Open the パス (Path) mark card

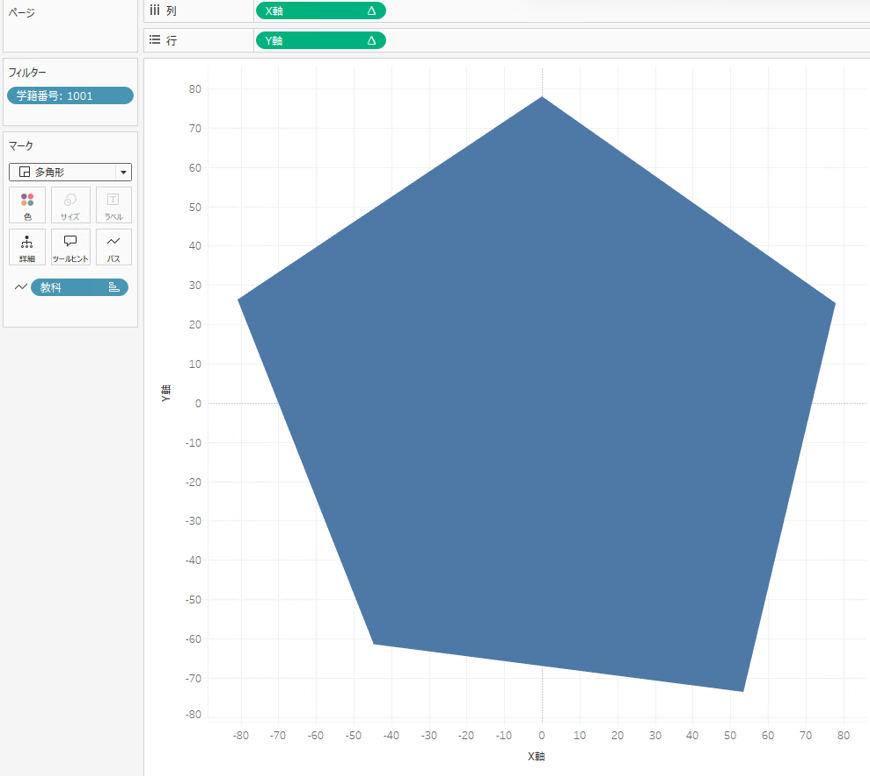113,247
